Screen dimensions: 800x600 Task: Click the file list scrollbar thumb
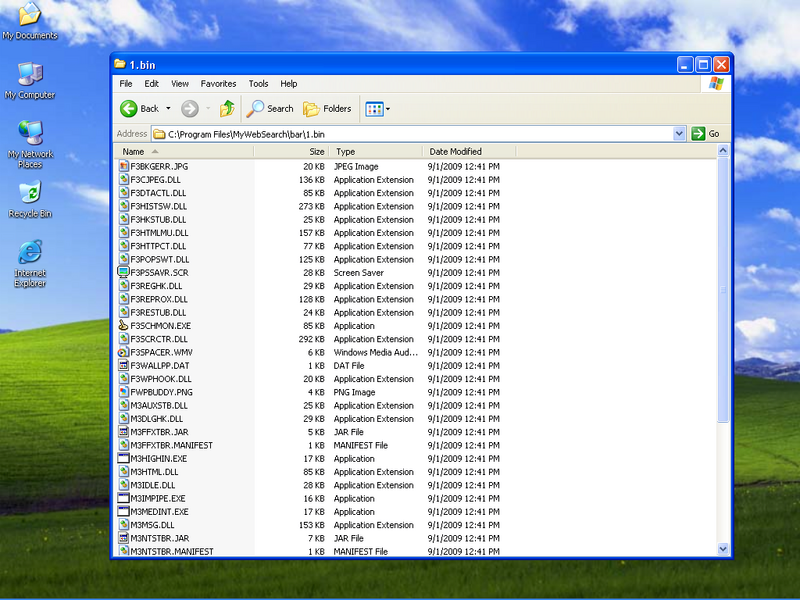722,289
